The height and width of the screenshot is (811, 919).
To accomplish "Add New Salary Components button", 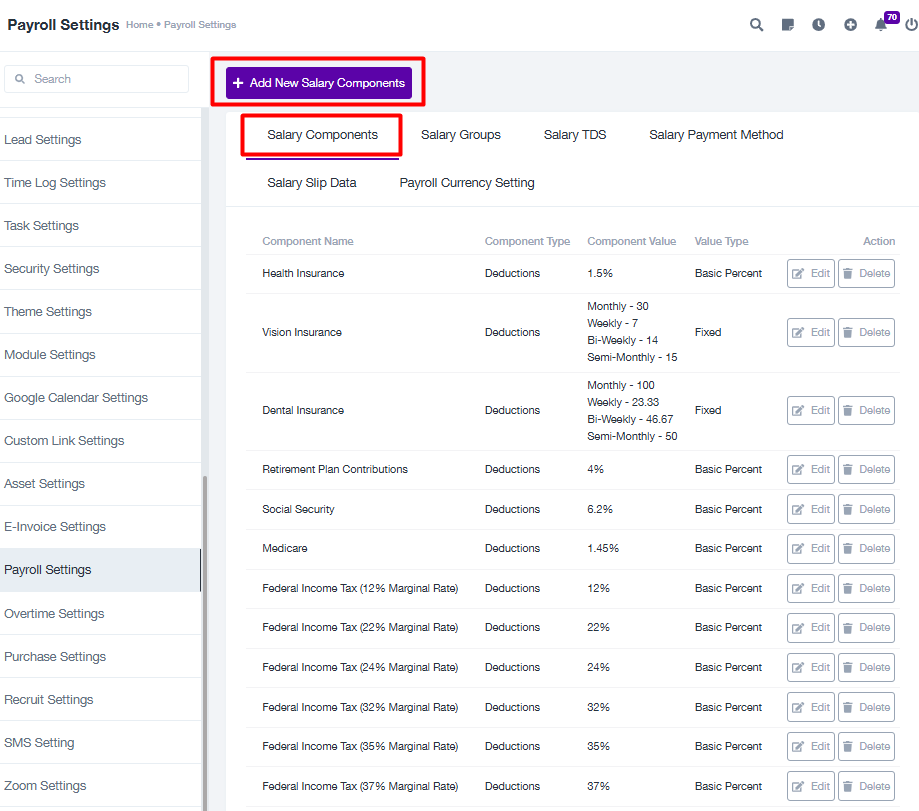I will [x=319, y=83].
